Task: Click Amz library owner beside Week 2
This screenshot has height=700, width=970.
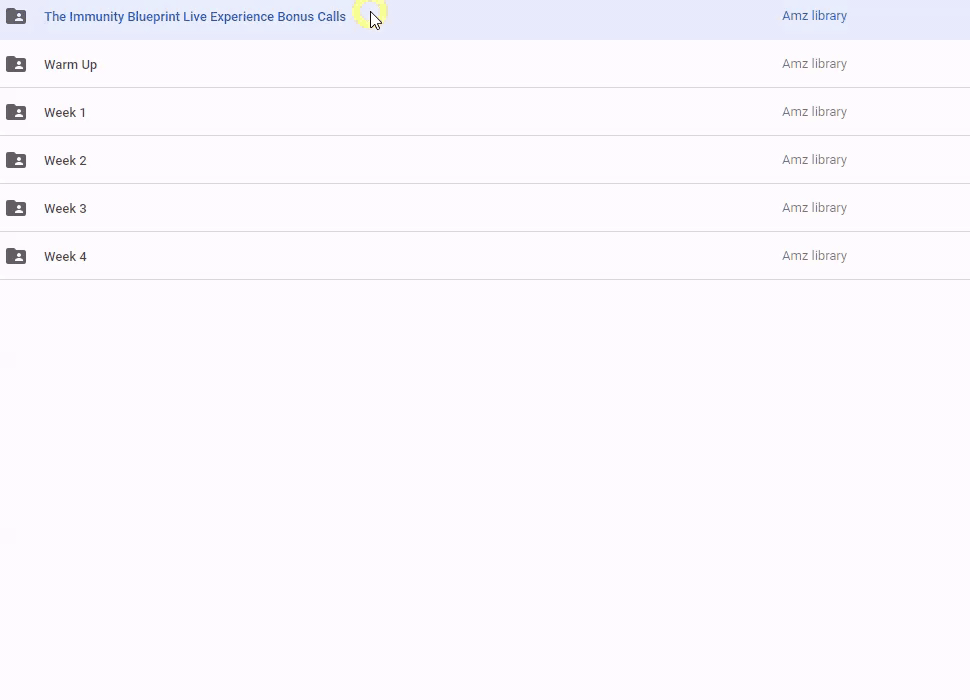Action: pos(814,160)
